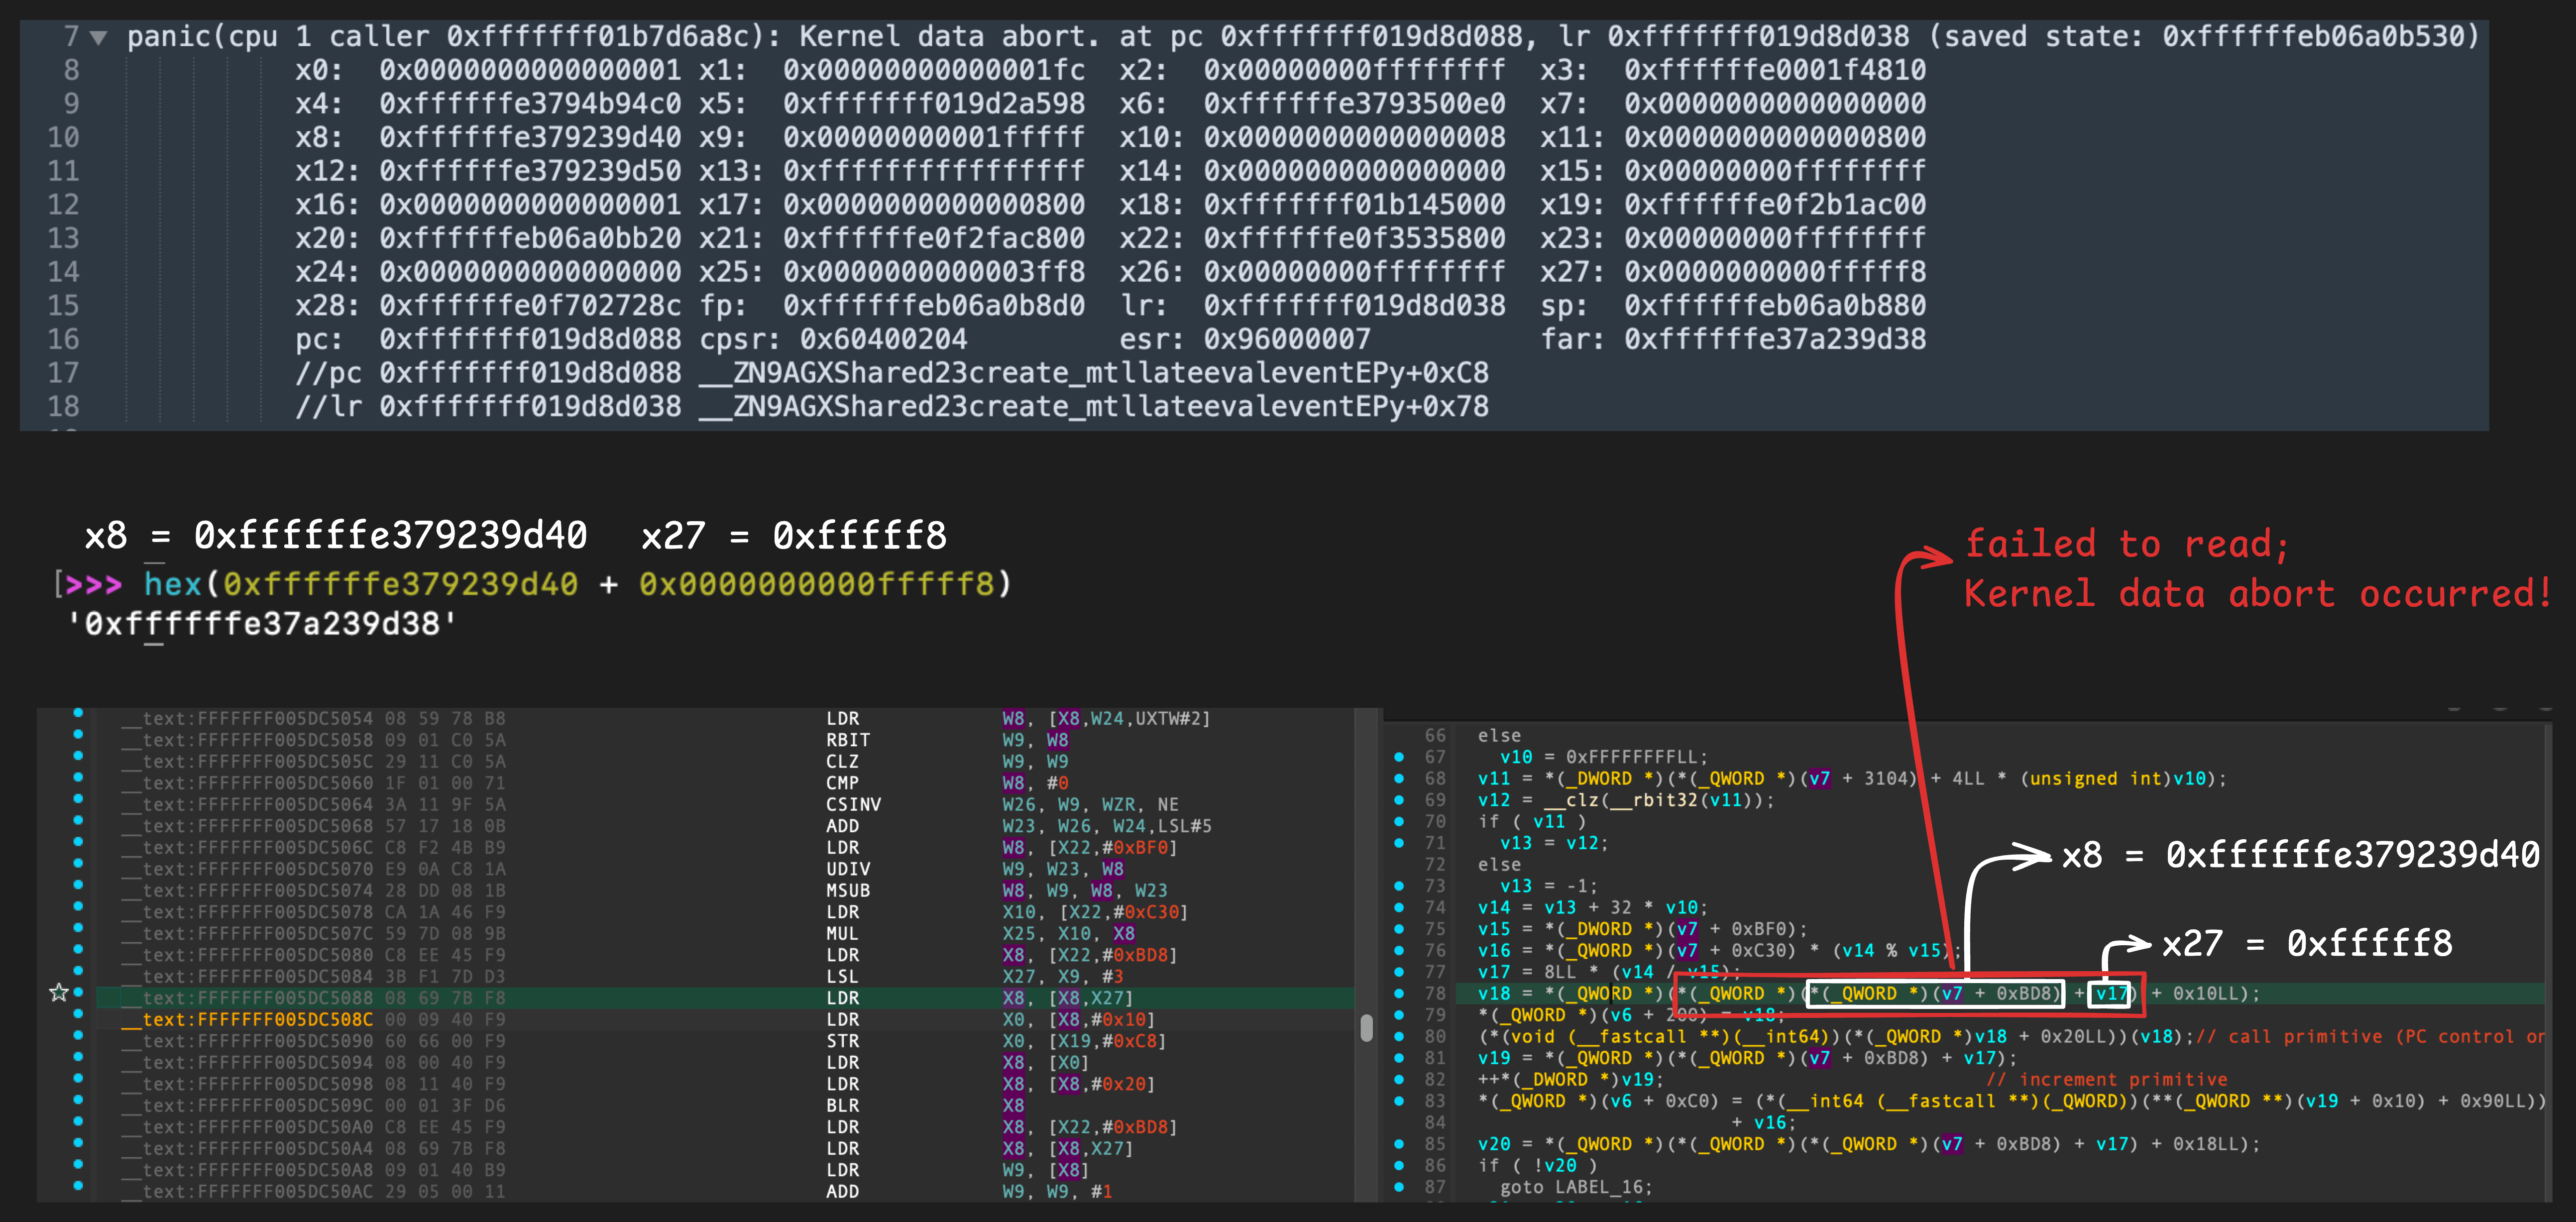Click the v17 variable boxed on line 78
Image resolution: width=2576 pixels, height=1222 pixels.
[x=2110, y=993]
